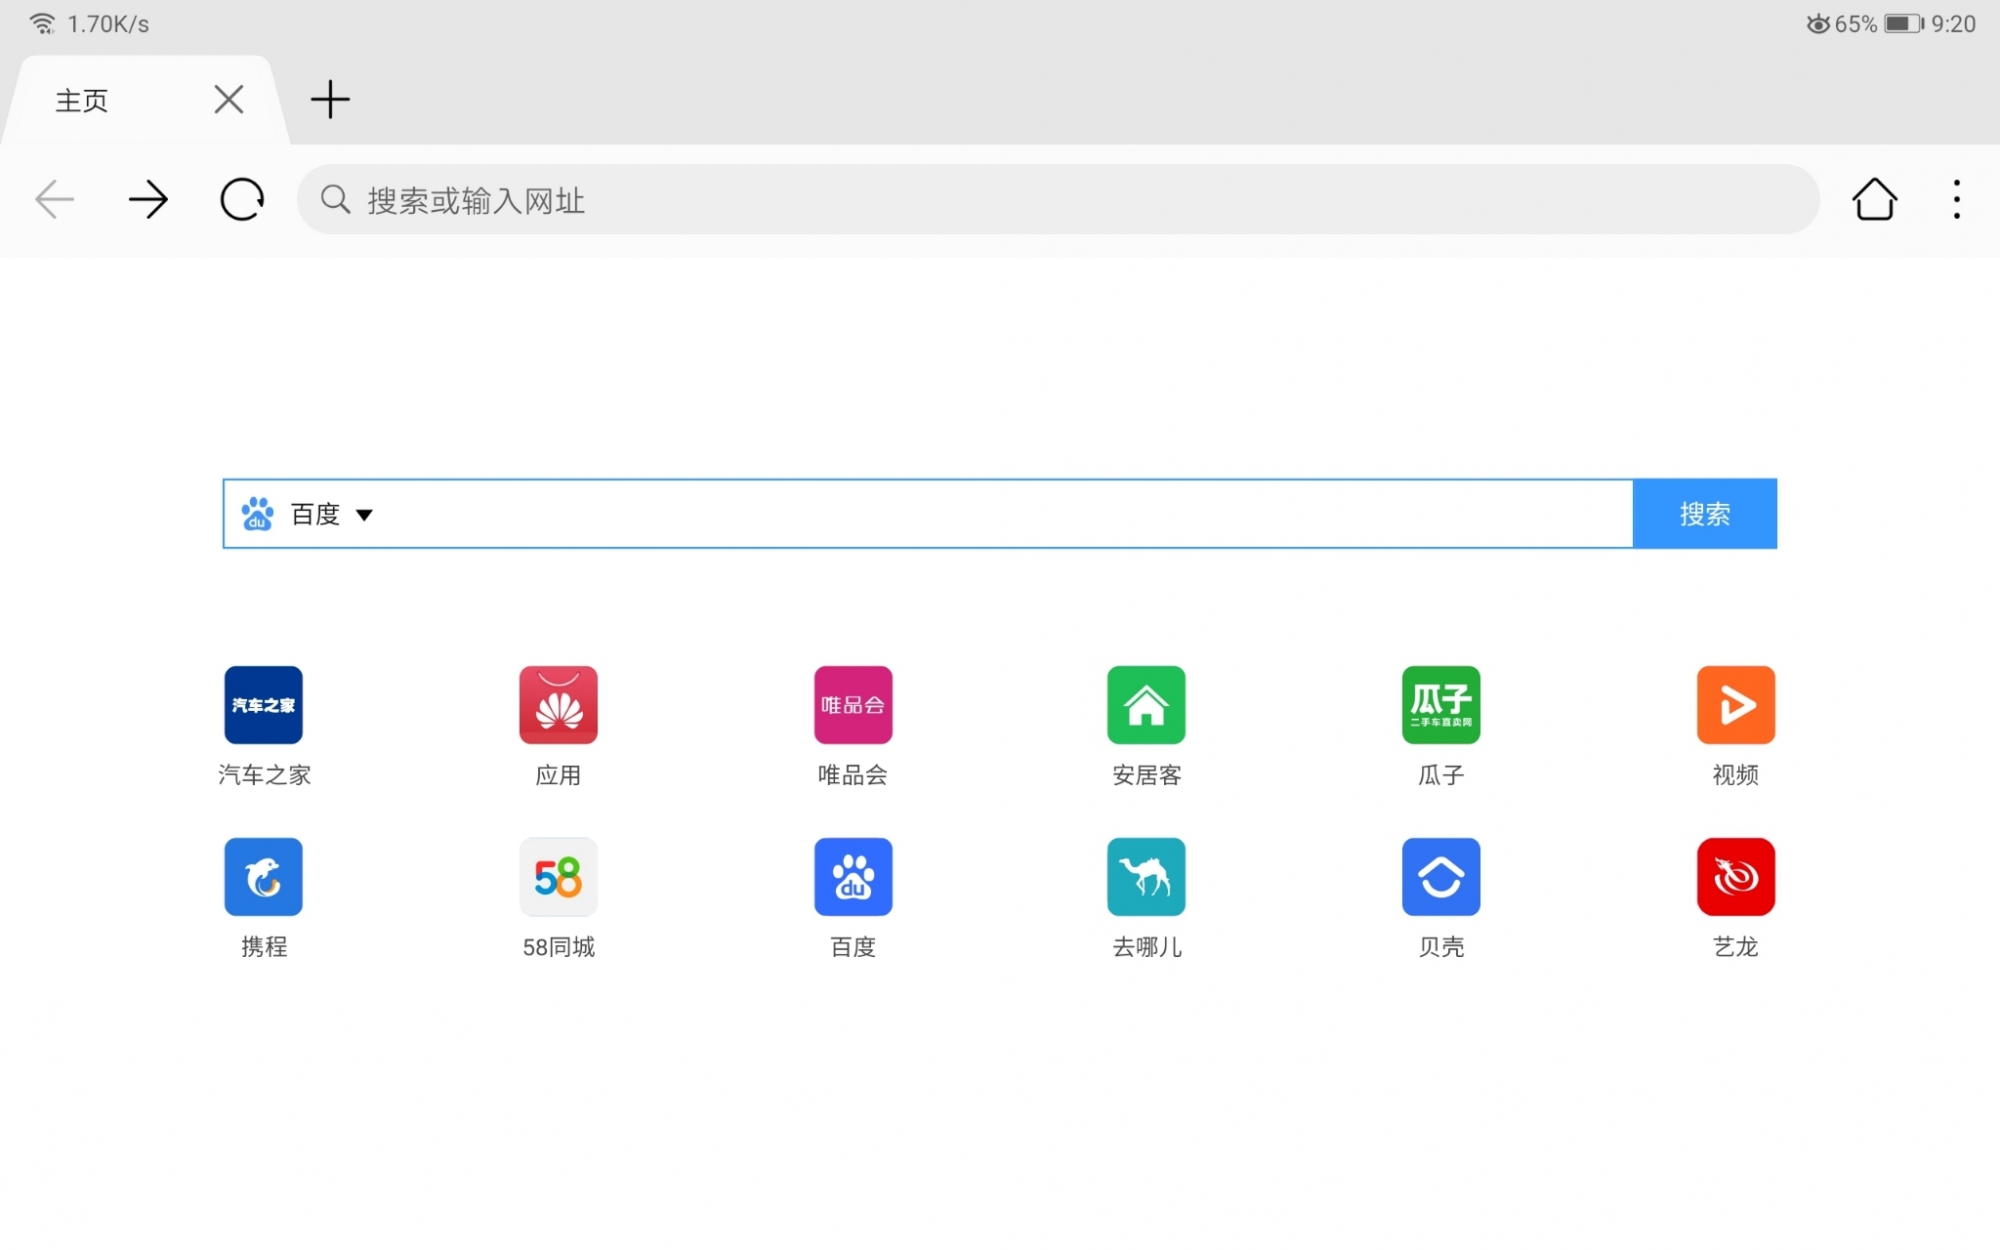
Task: Select the 主页 tab
Action: (147, 100)
